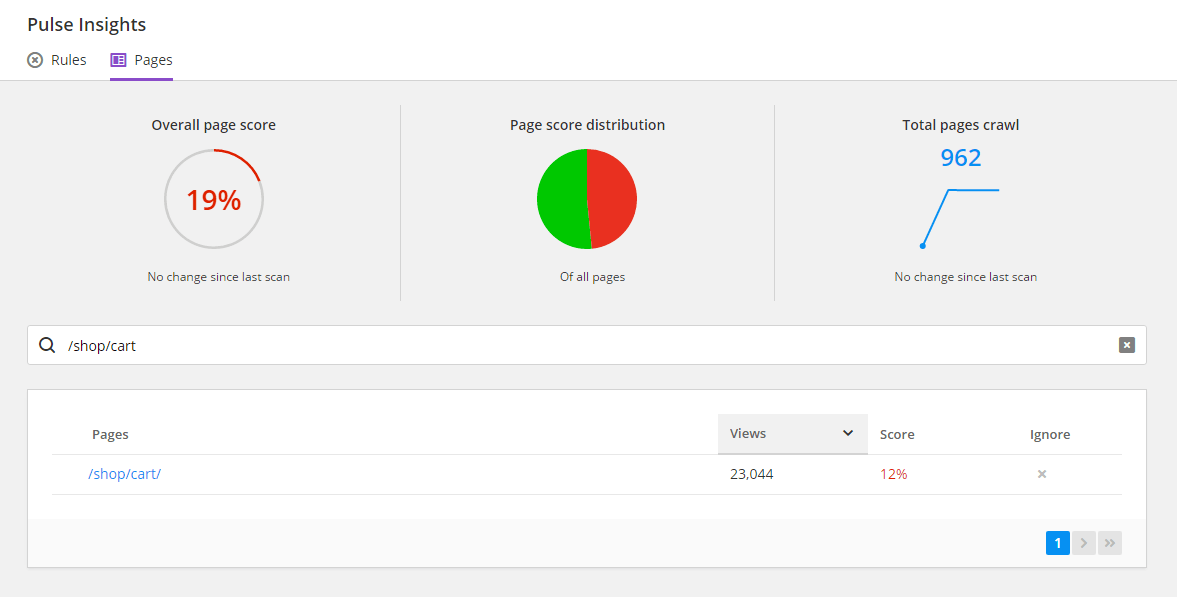Screen dimensions: 1177x597
Task: Dismiss the /shop/cart/ row via ignore control
Action: 1041,474
